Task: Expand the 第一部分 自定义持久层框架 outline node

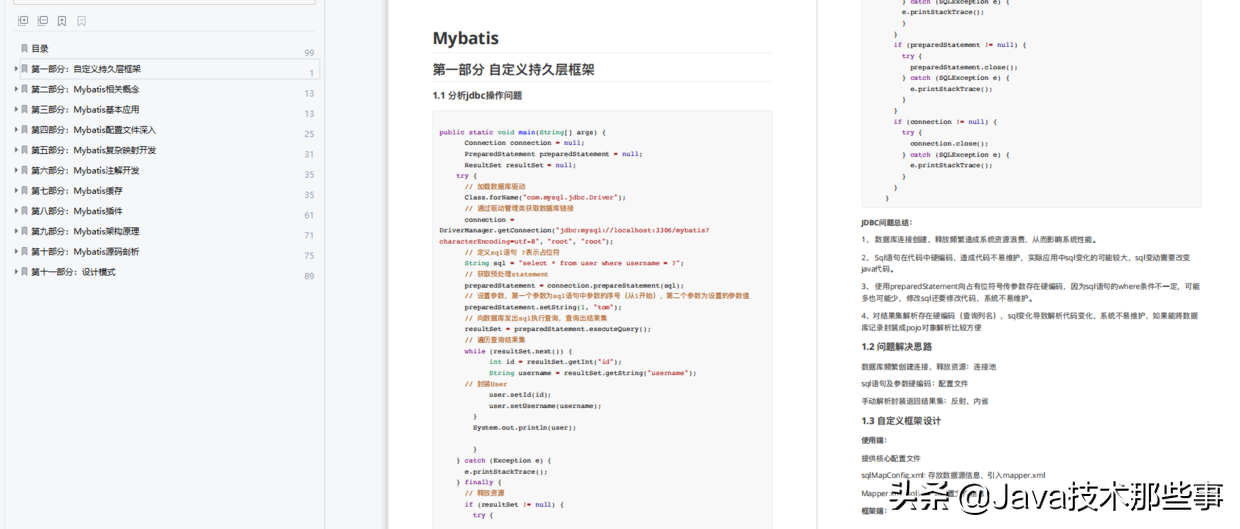Action: [16, 69]
